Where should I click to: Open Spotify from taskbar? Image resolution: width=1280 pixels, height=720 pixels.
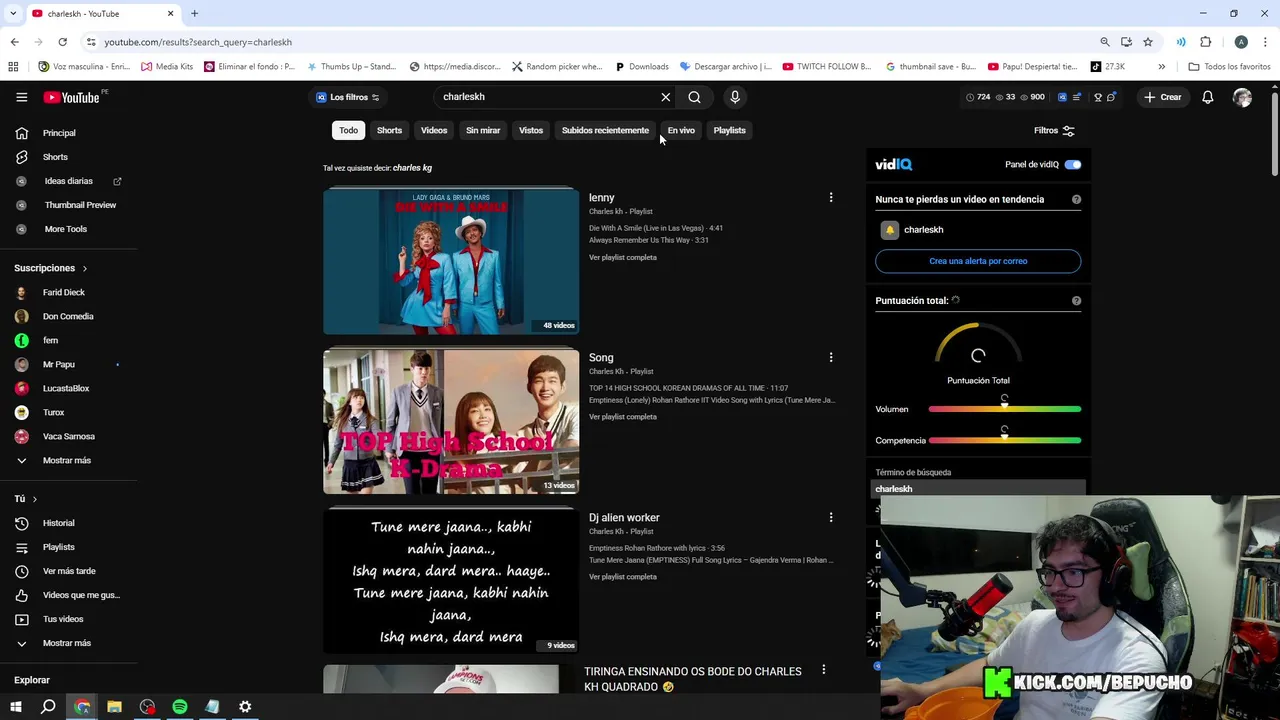coord(180,707)
